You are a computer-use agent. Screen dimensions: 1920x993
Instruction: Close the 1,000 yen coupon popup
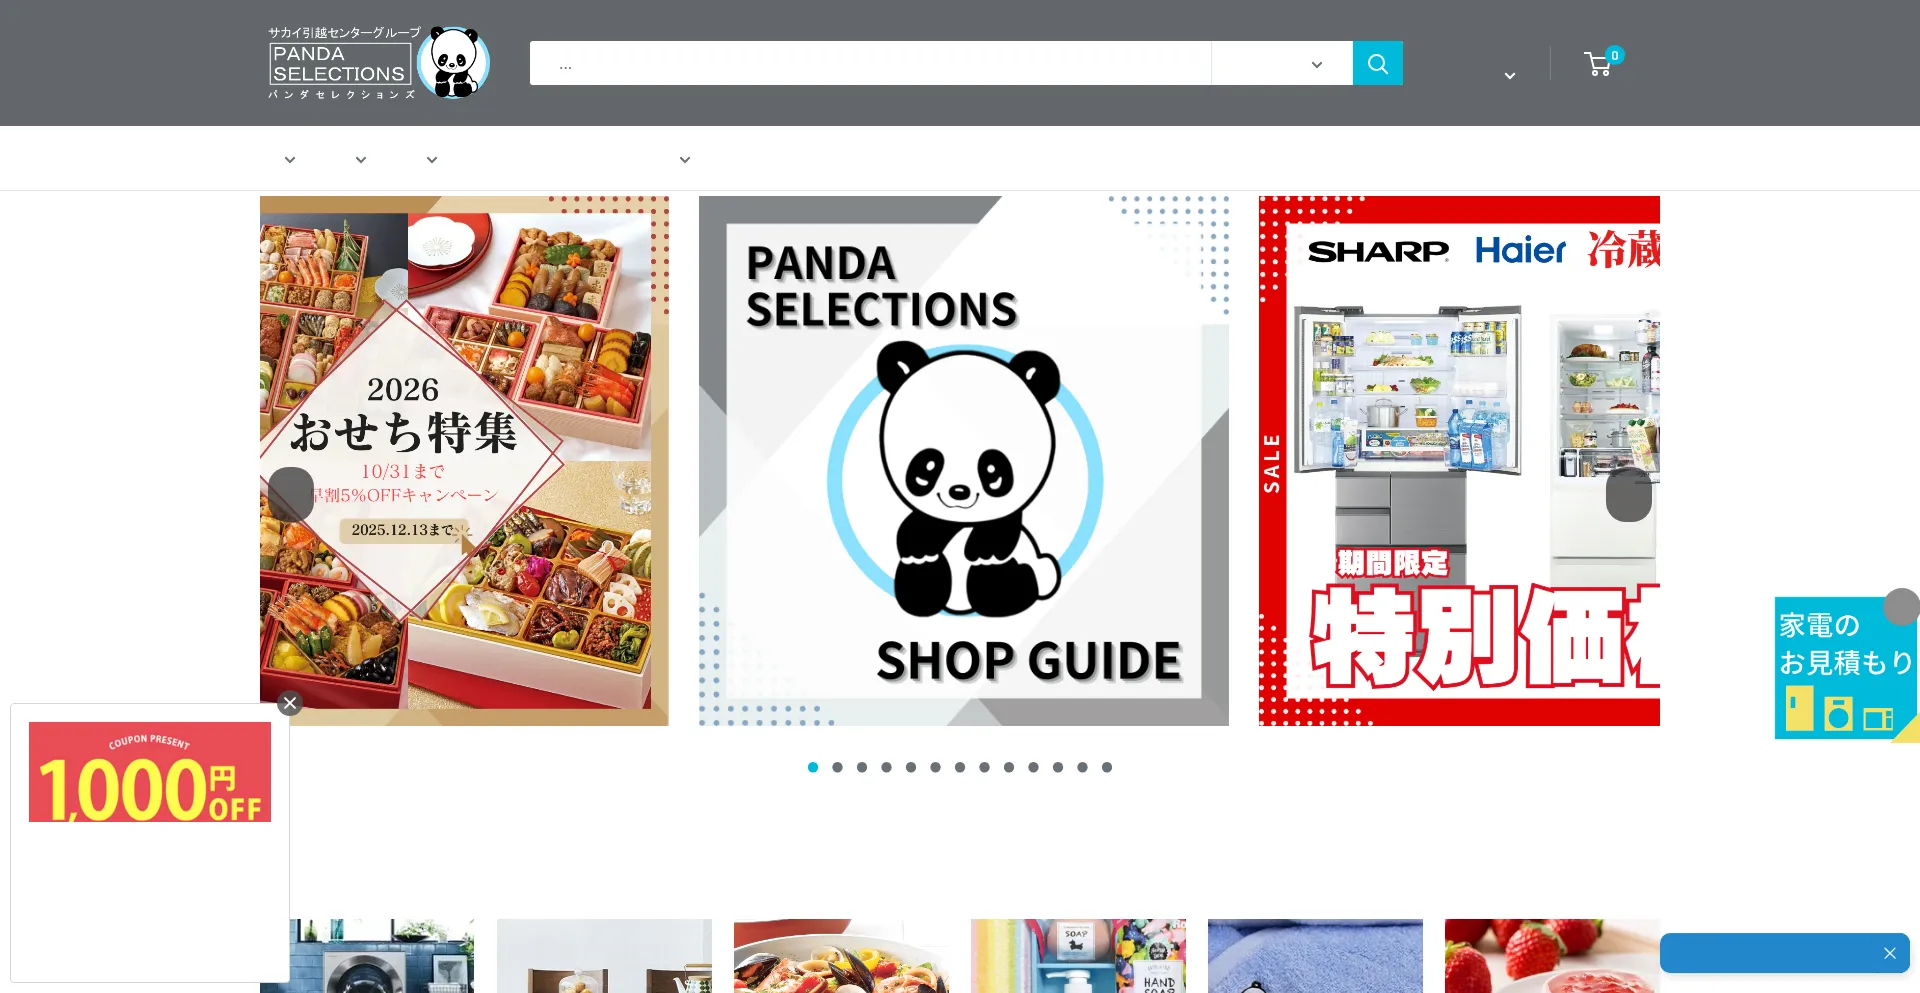click(290, 703)
